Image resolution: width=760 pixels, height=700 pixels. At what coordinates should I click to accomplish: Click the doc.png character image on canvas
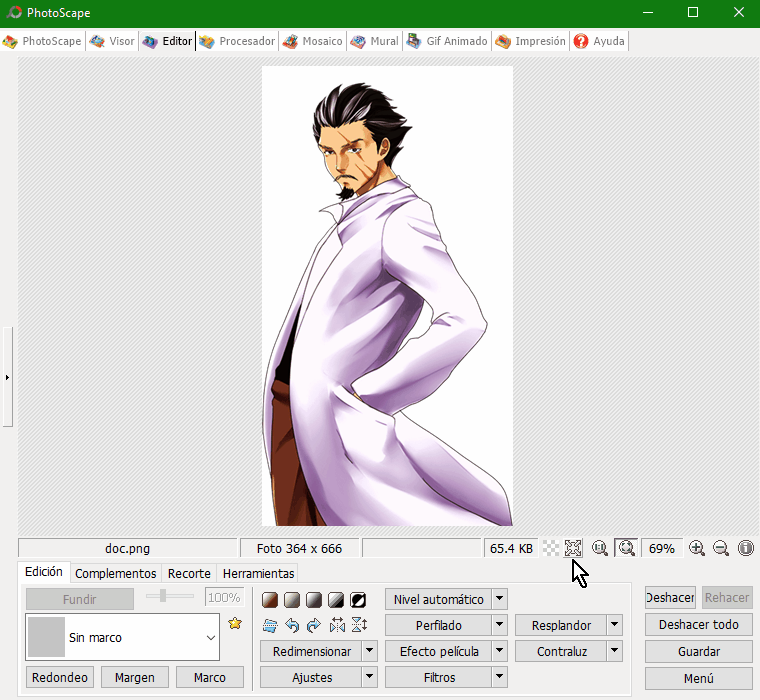[387, 296]
